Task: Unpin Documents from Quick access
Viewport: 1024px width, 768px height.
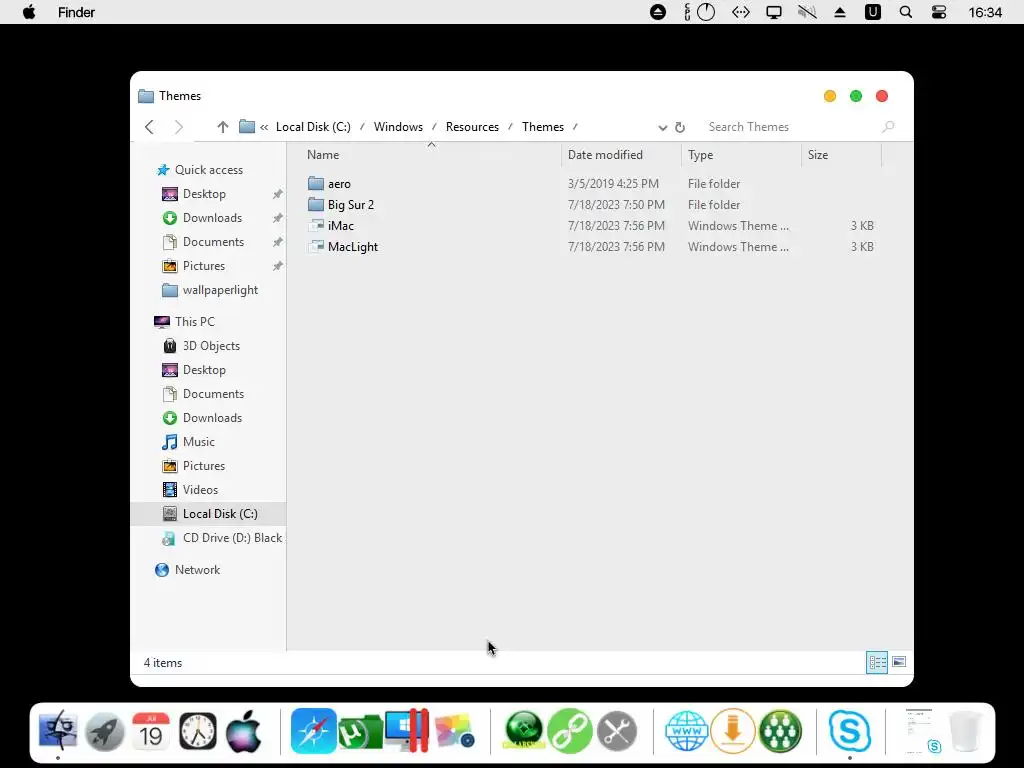Action: [278, 242]
